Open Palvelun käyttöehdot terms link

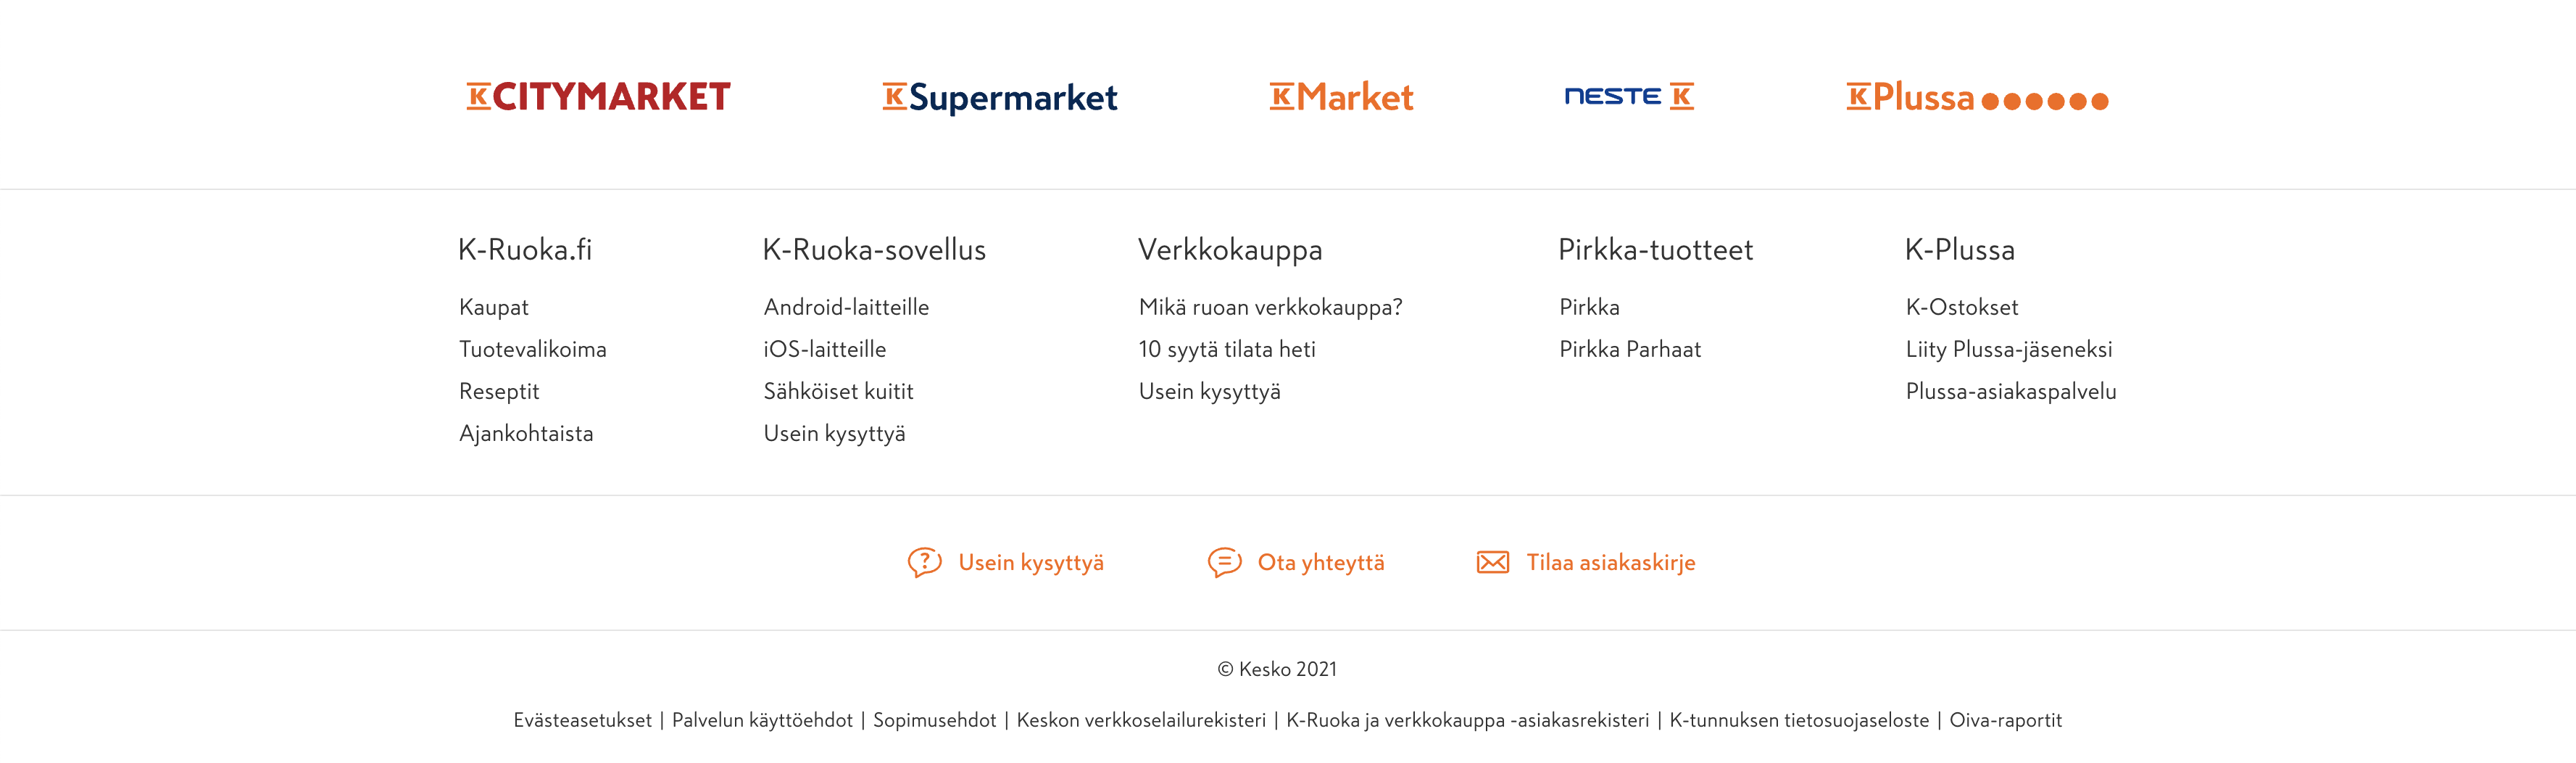762,720
